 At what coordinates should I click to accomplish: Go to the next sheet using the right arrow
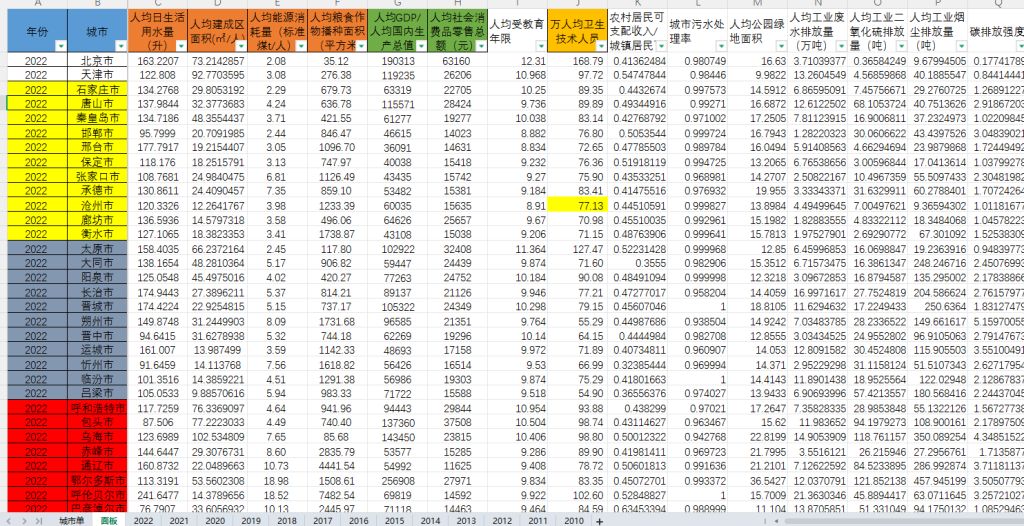pyautogui.click(x=25, y=521)
